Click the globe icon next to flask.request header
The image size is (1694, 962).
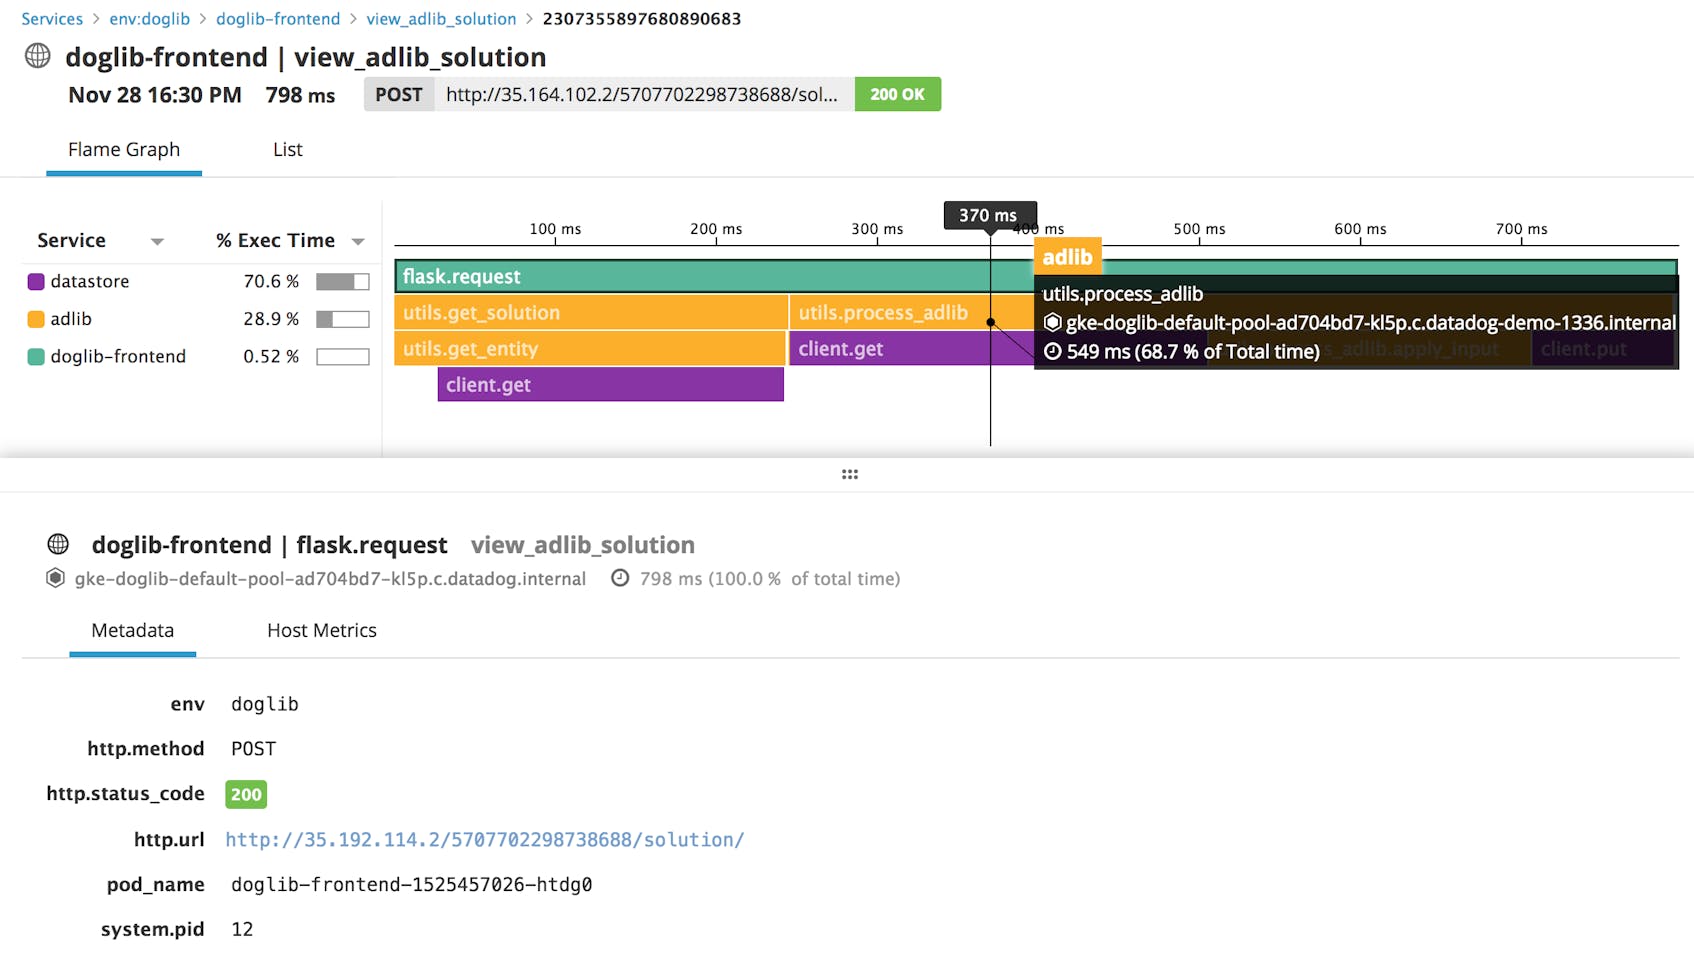(57, 544)
